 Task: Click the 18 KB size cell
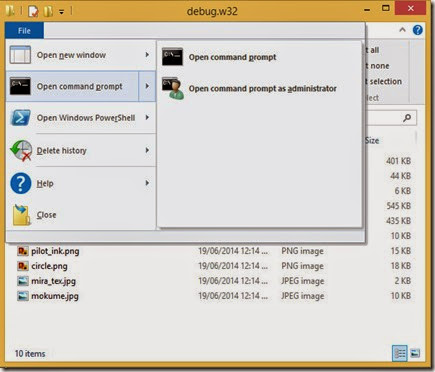[400, 266]
